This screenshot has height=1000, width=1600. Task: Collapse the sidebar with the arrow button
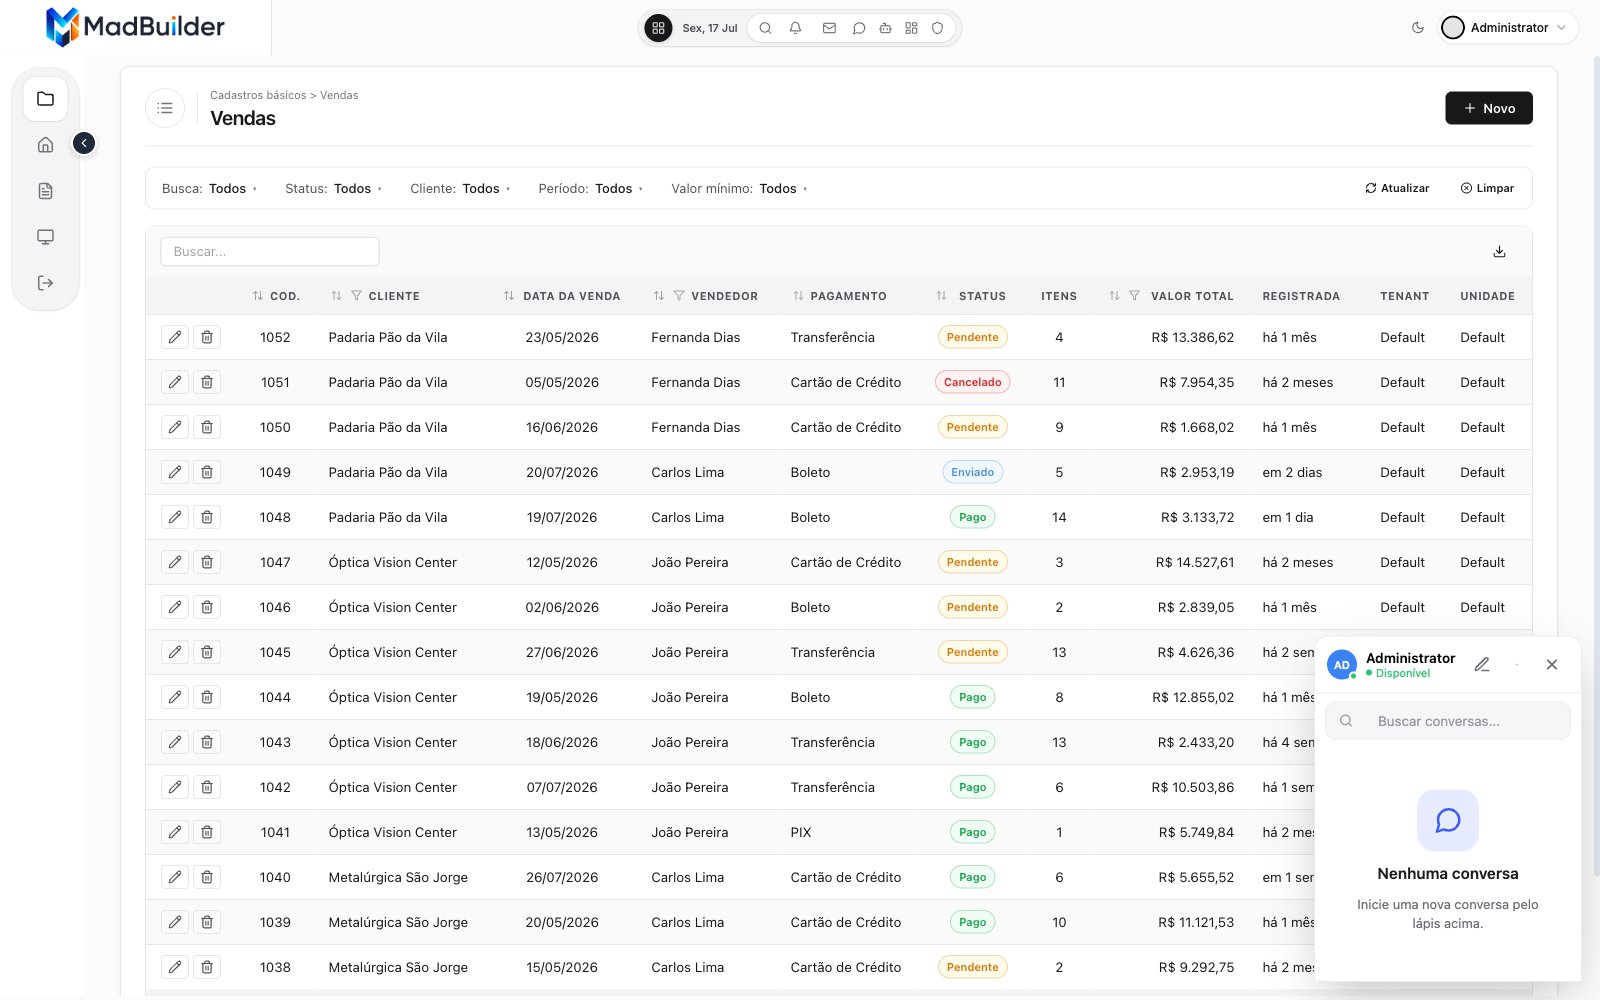(84, 144)
